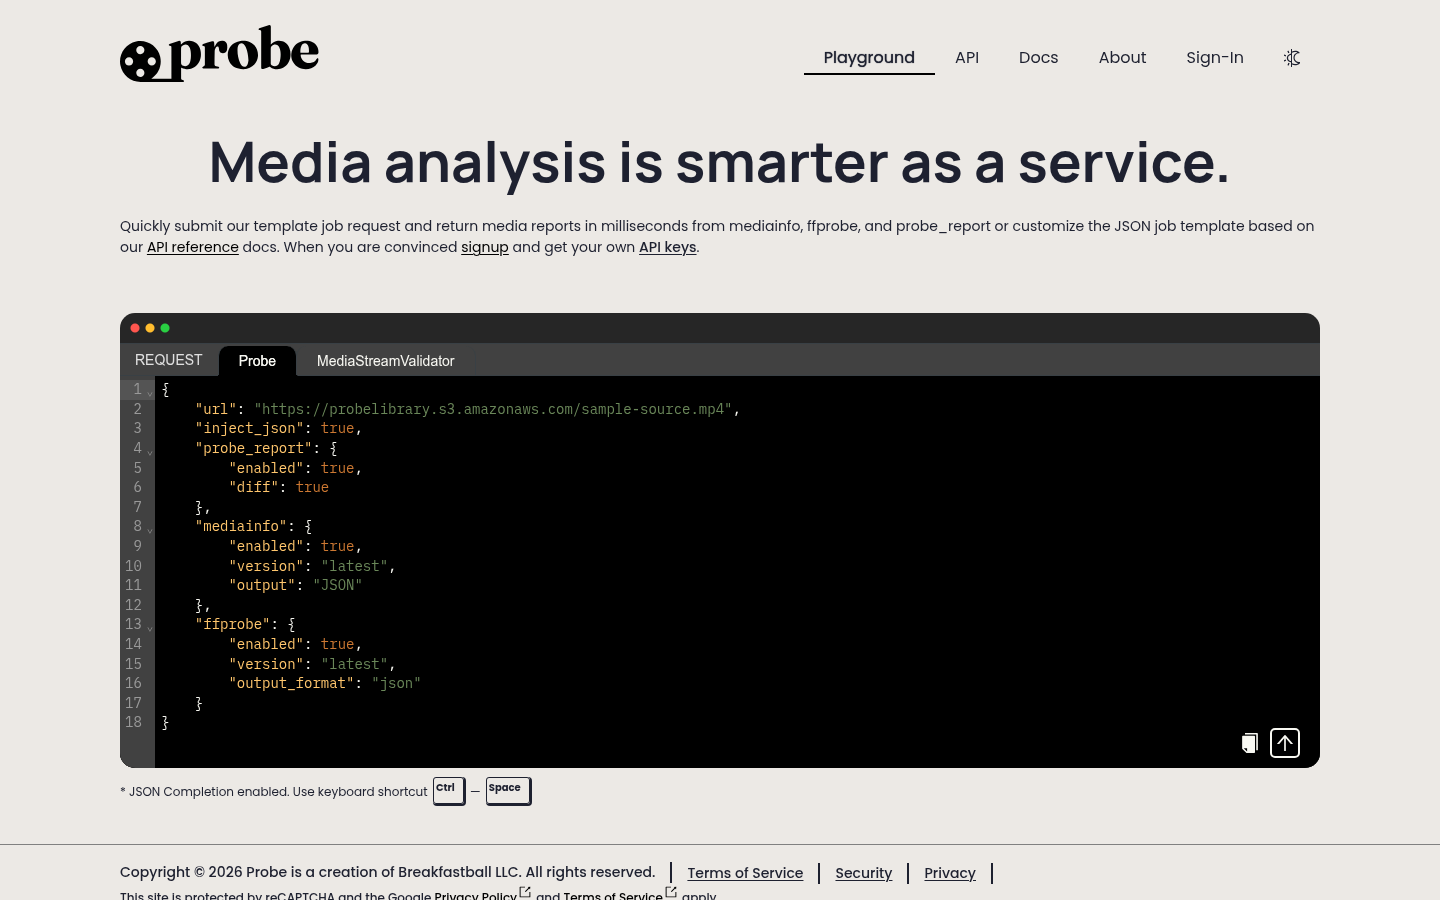Click the "JSON" output value on line 11
The image size is (1440, 900).
[337, 585]
